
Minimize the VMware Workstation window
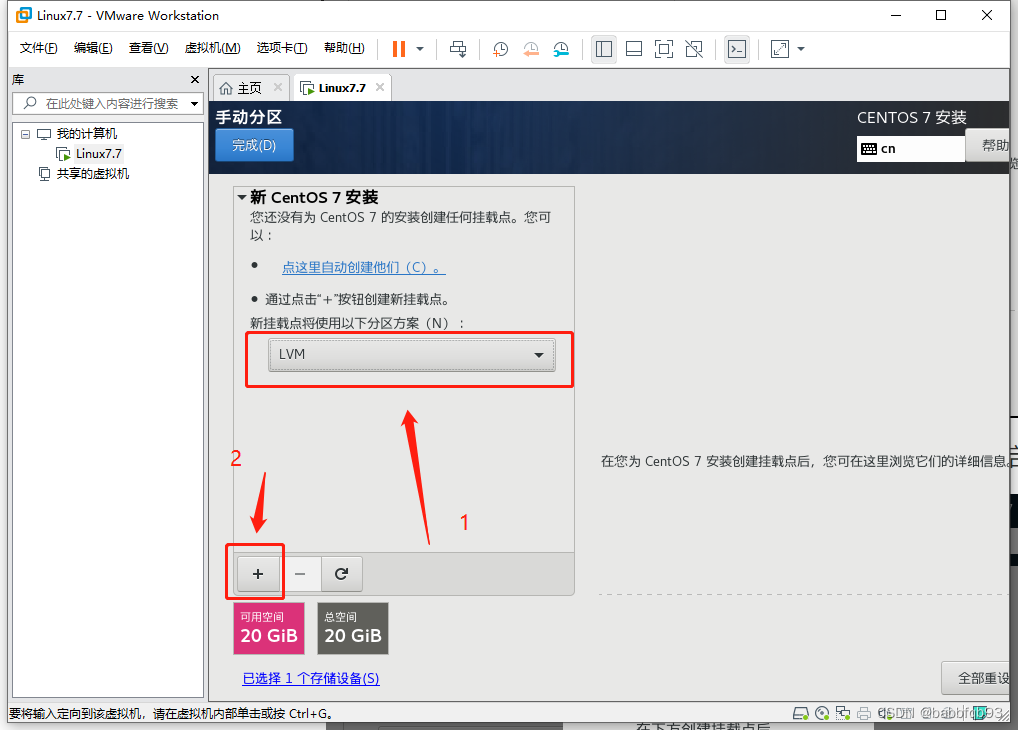896,15
